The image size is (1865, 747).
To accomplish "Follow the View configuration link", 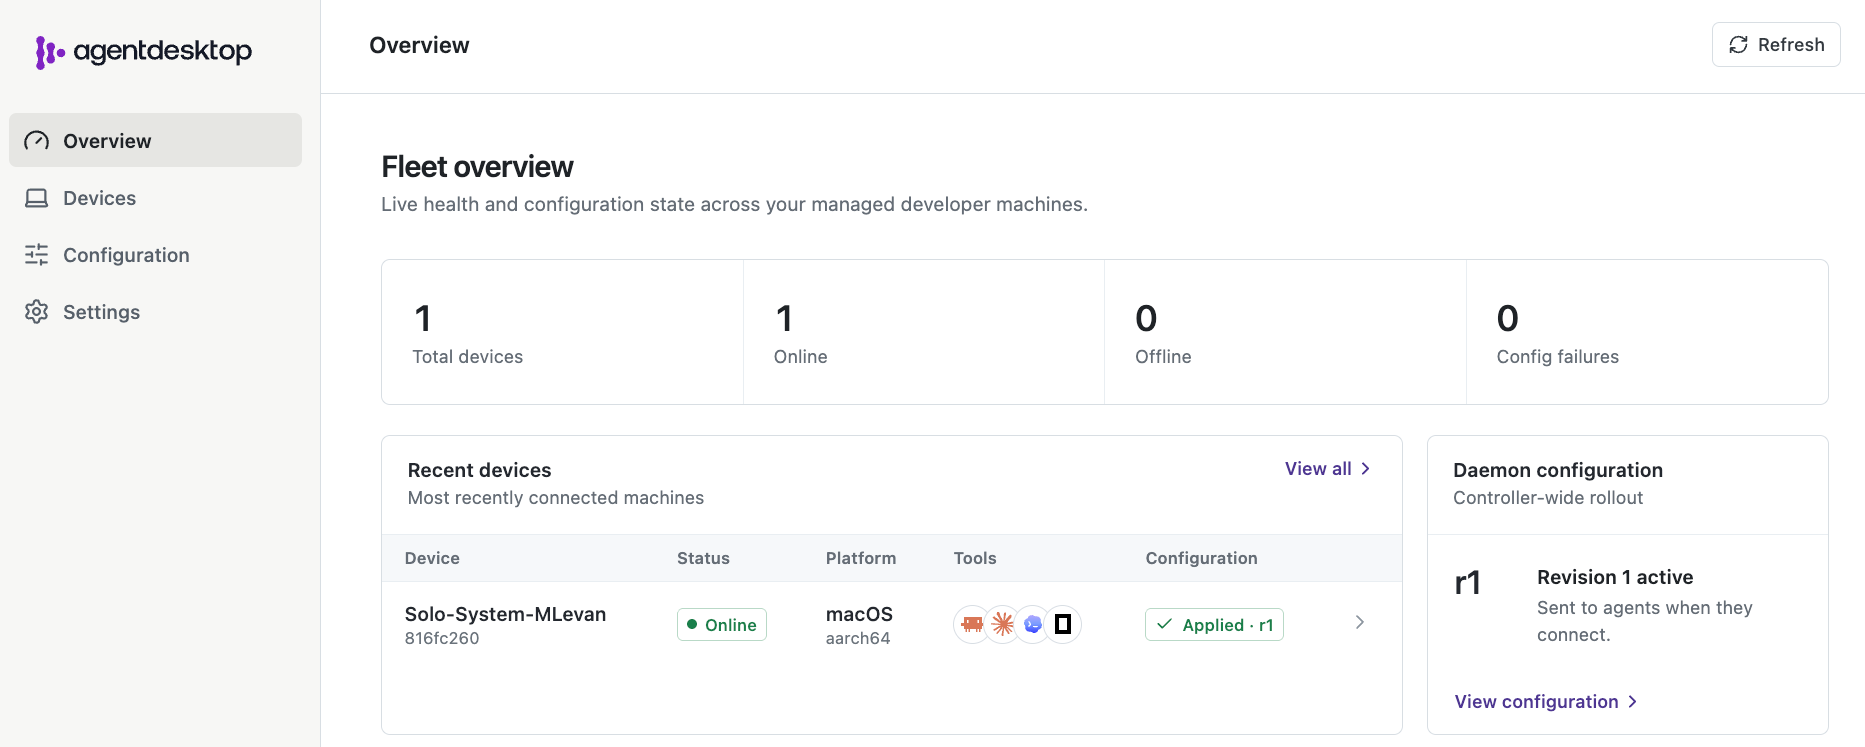I will (x=1546, y=702).
